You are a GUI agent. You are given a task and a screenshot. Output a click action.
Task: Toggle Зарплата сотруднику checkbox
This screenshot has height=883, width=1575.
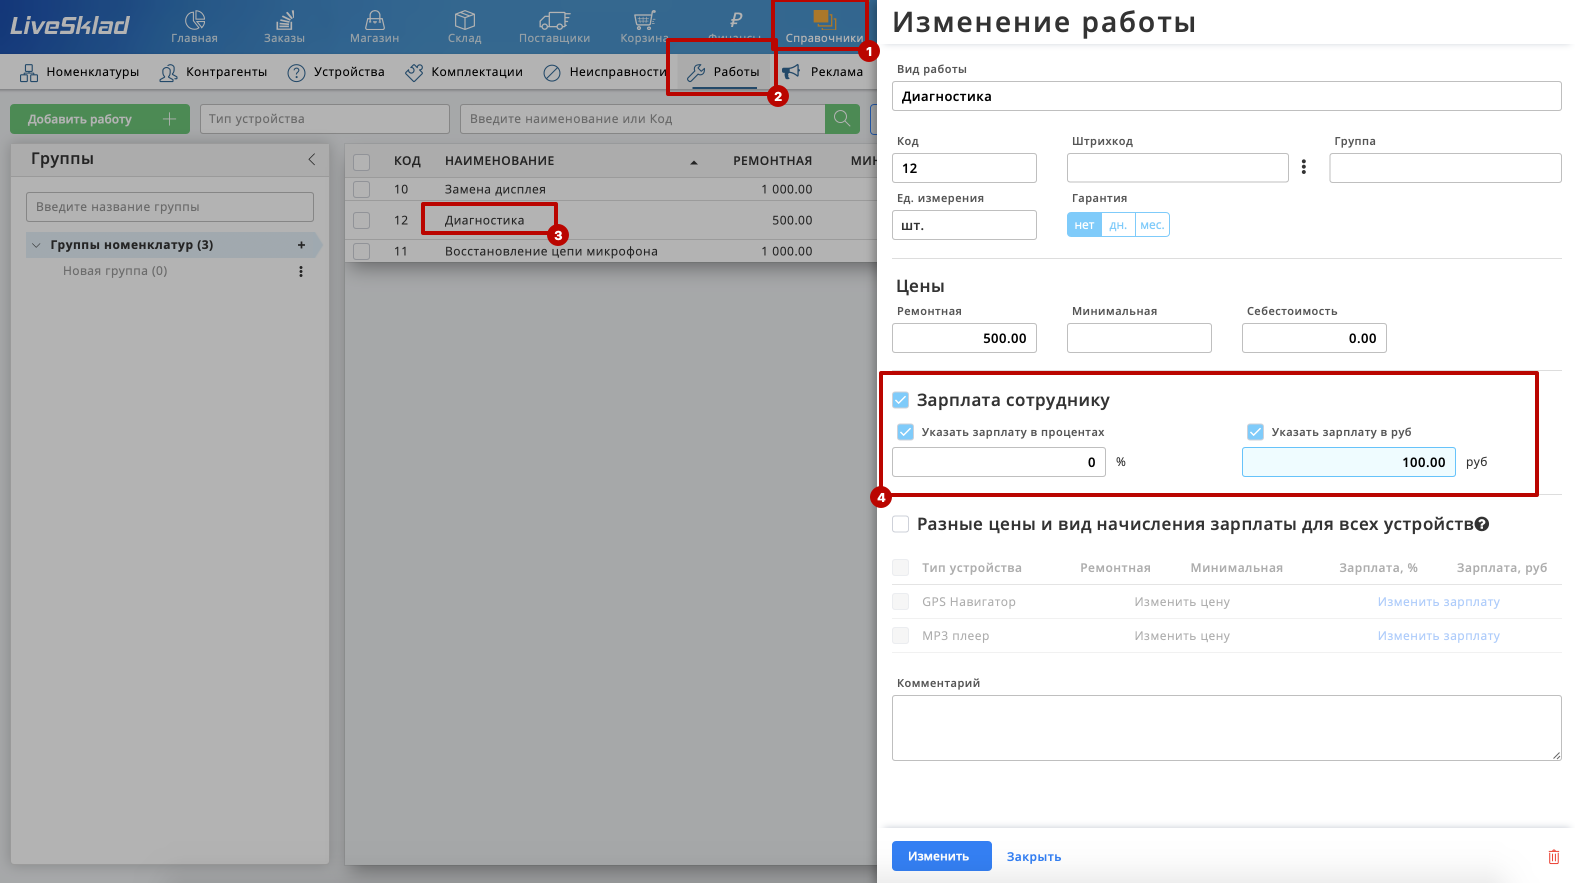coord(901,400)
